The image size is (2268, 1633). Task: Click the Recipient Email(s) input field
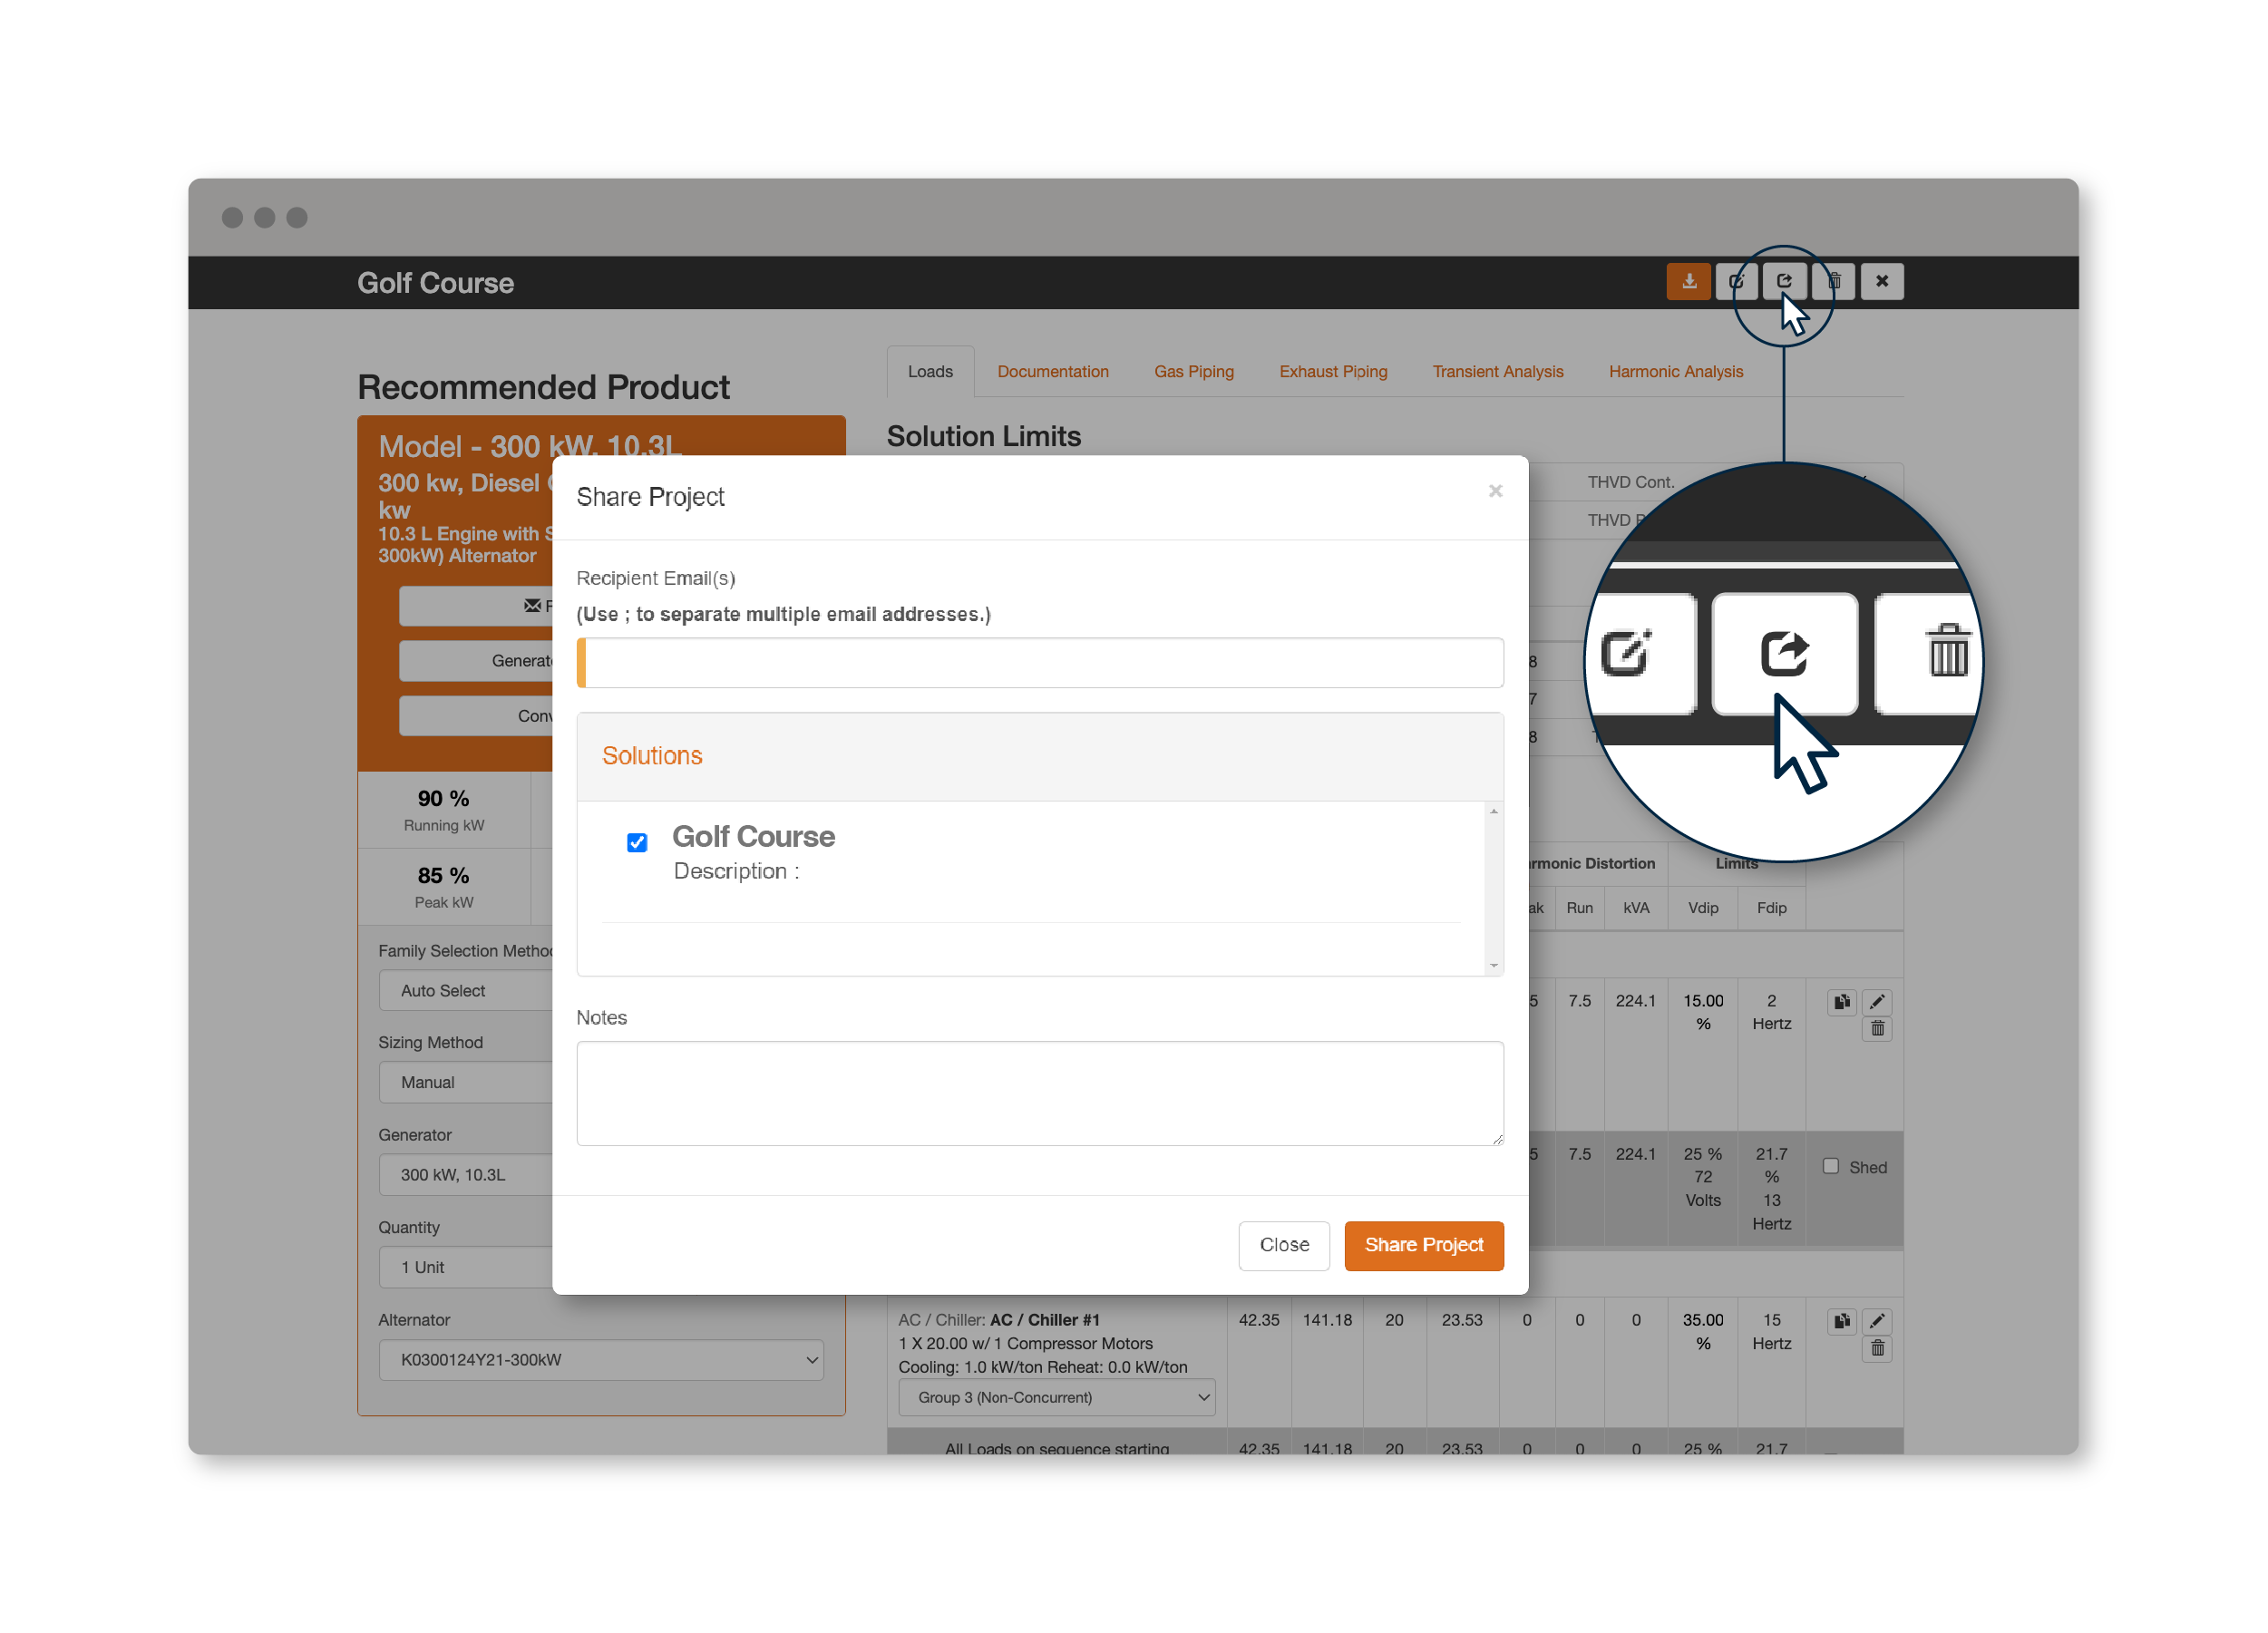pos(1040,663)
